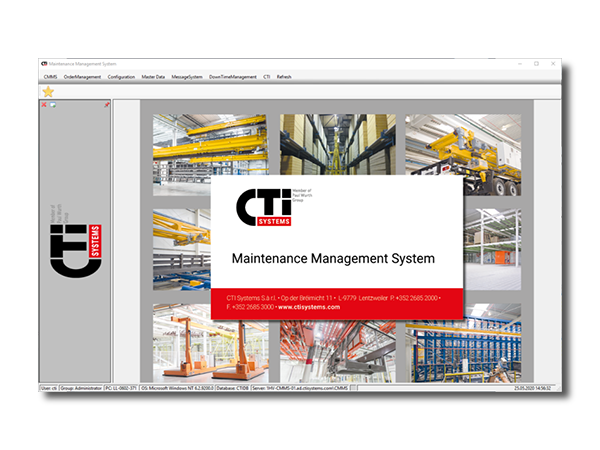Click the yellow beam and blue rails photo
Image resolution: width=600 pixels, height=450 pixels.
pos(182,249)
